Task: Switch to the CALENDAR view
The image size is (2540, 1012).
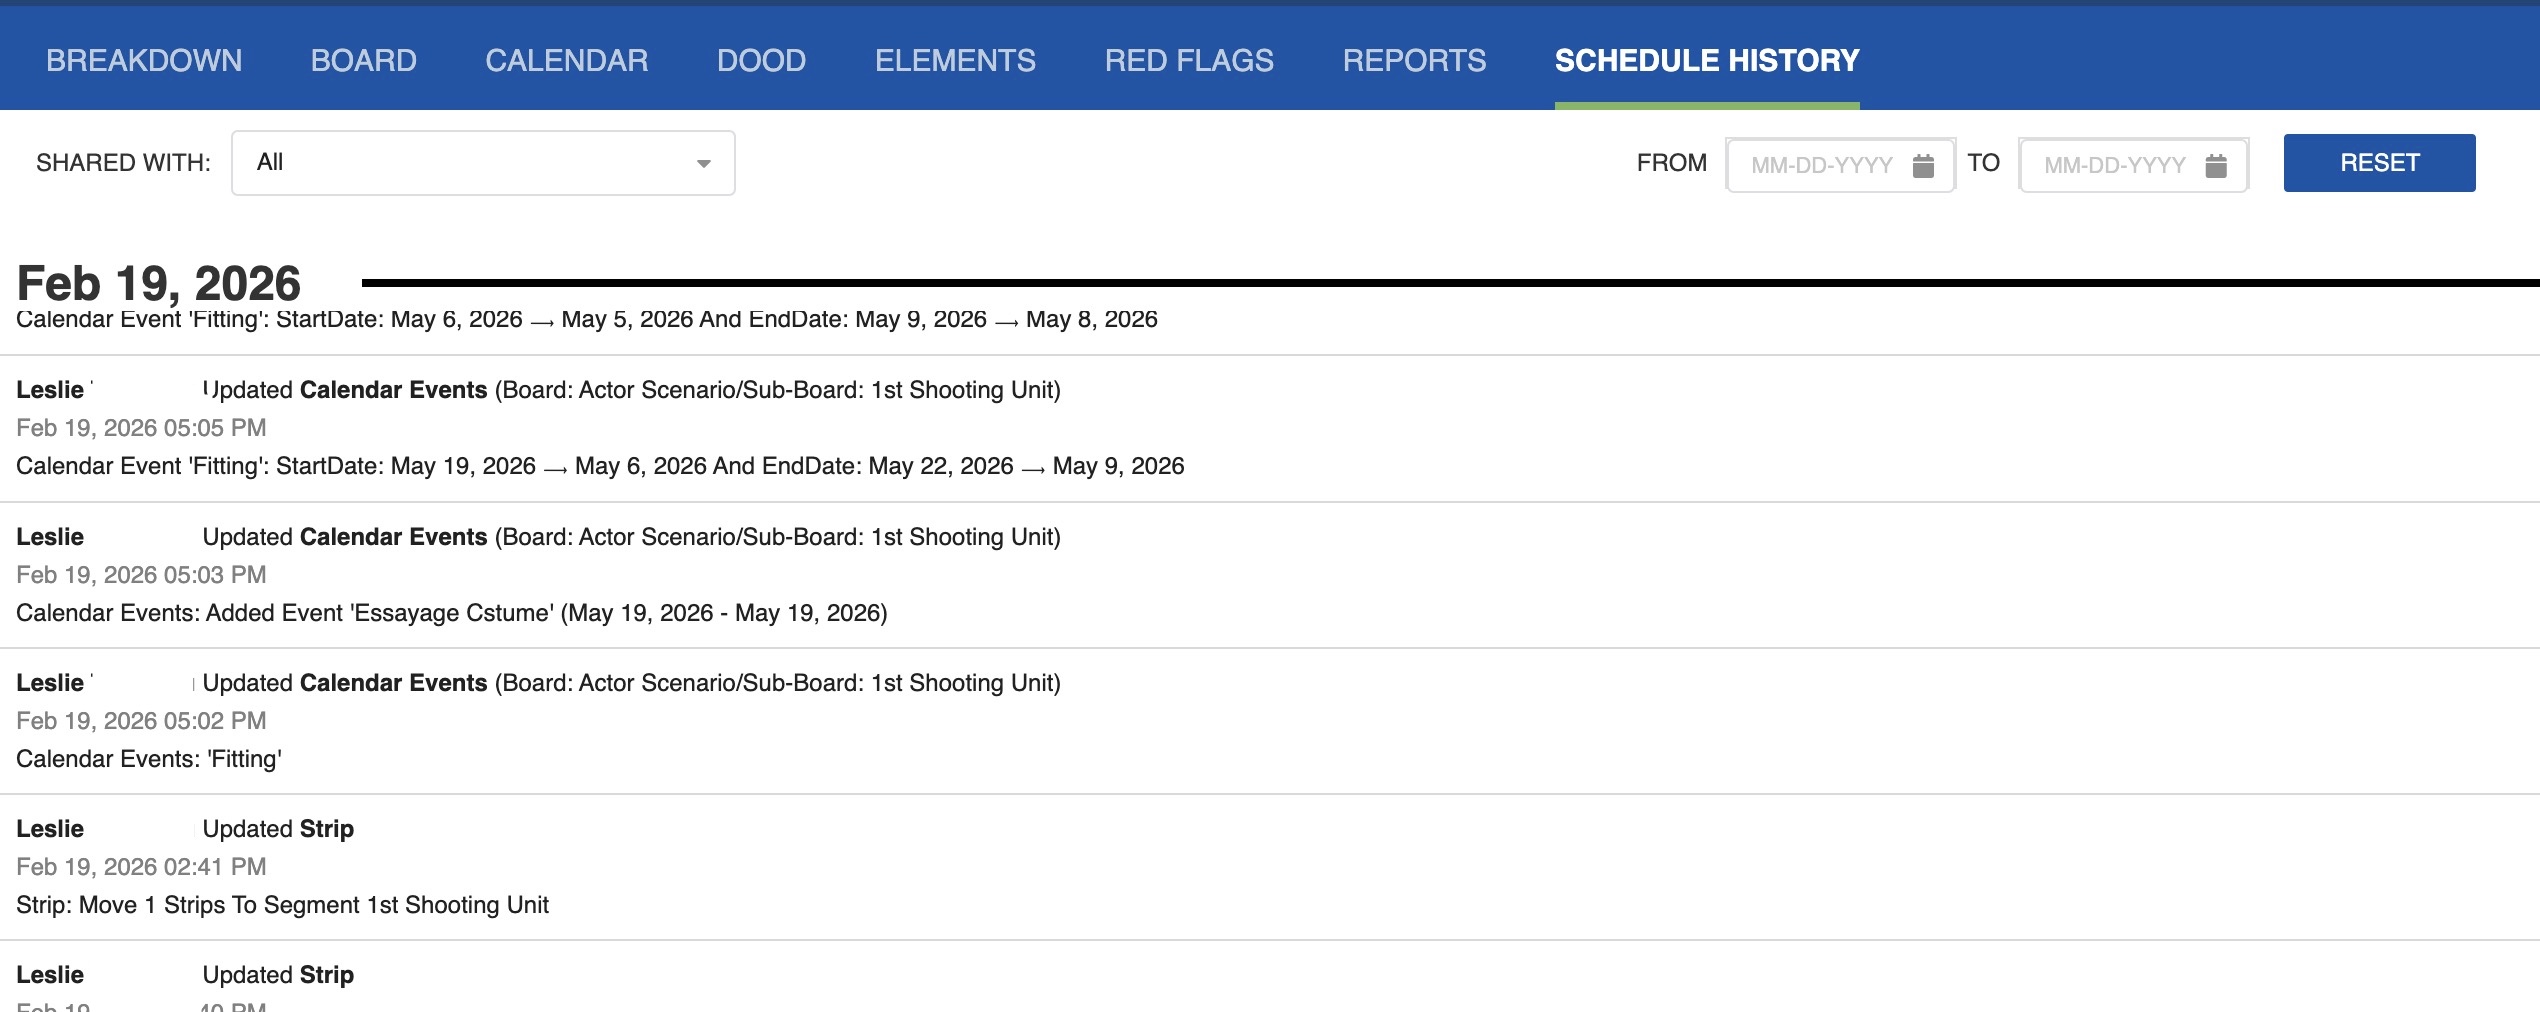Action: 567,59
